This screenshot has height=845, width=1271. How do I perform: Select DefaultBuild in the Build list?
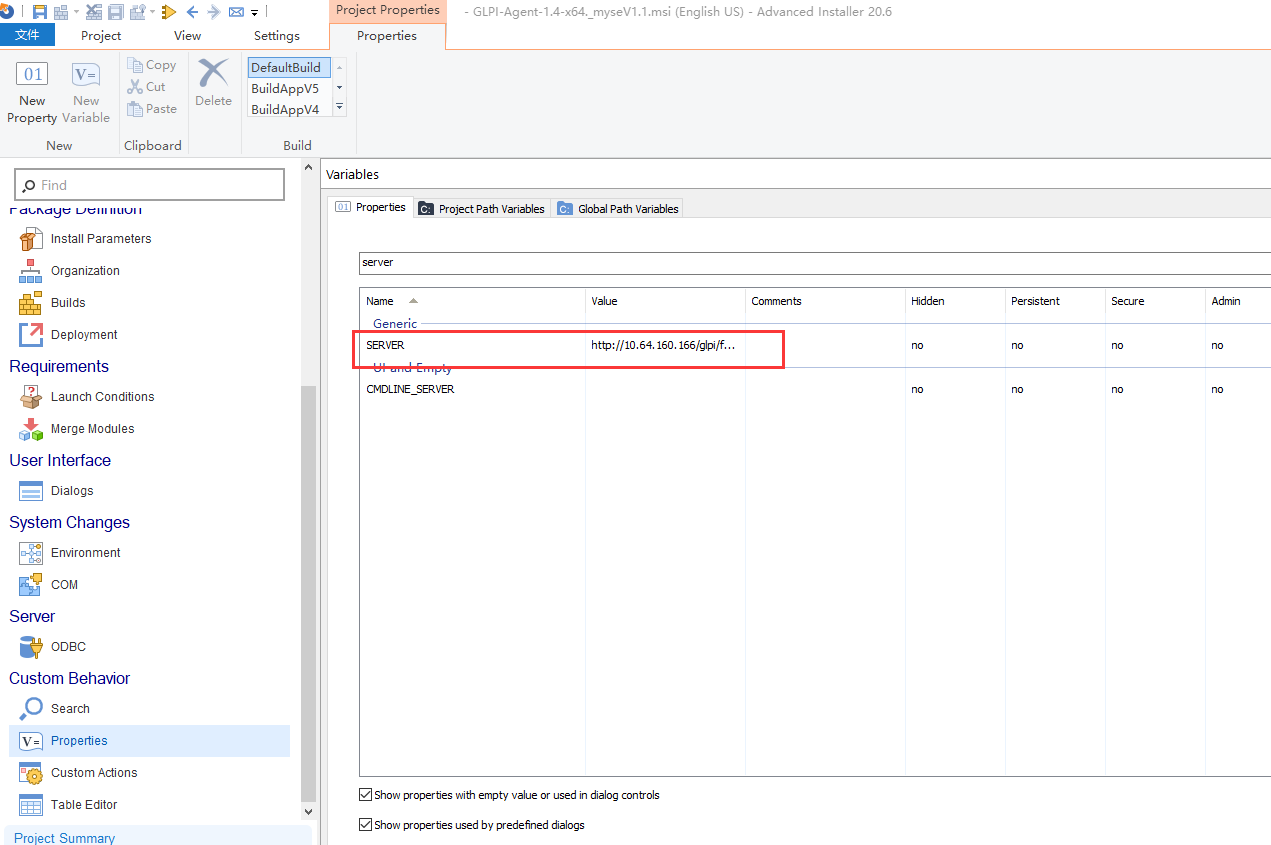tap(289, 67)
